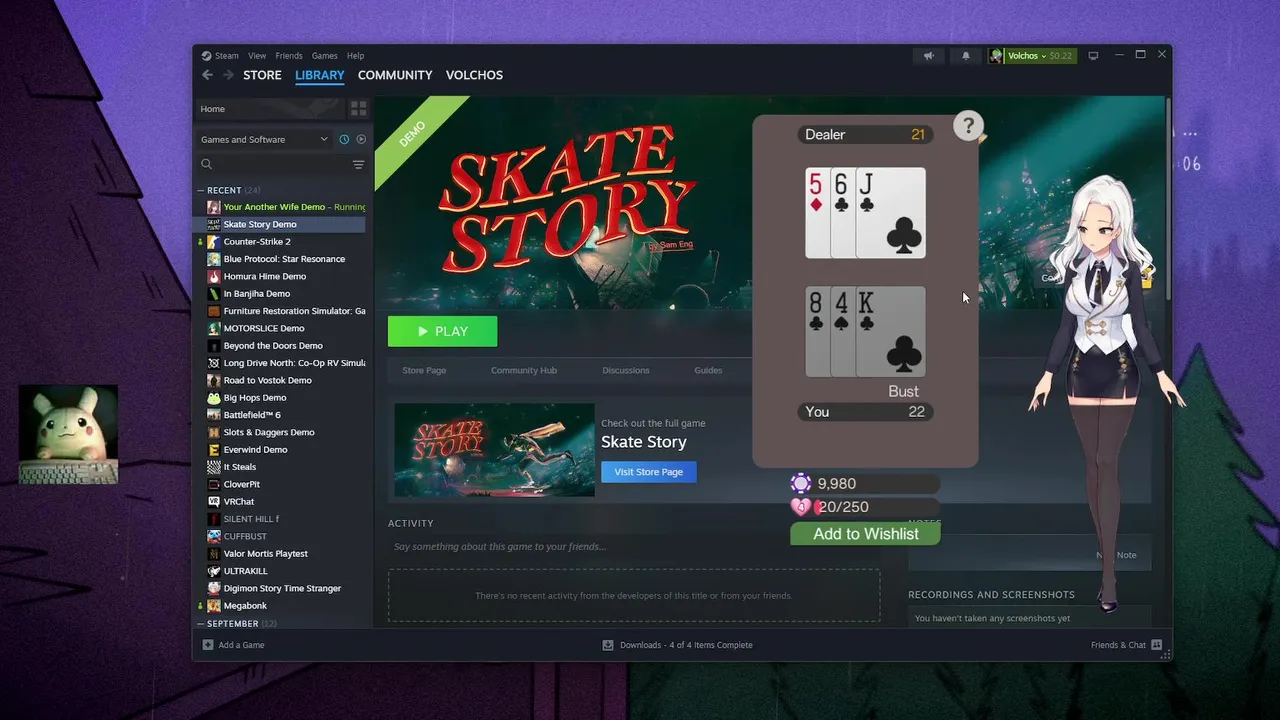The width and height of the screenshot is (1280, 720).
Task: Click the activity text input field
Action: pyautogui.click(x=634, y=547)
